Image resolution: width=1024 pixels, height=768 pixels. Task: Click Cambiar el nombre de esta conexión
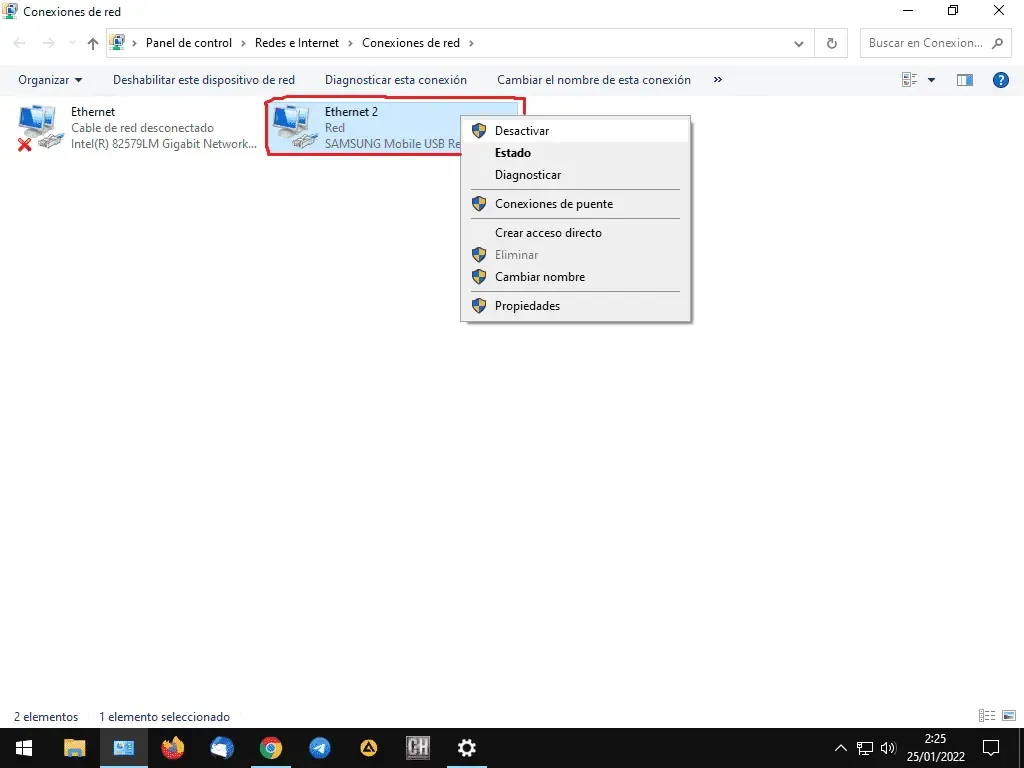pos(594,80)
